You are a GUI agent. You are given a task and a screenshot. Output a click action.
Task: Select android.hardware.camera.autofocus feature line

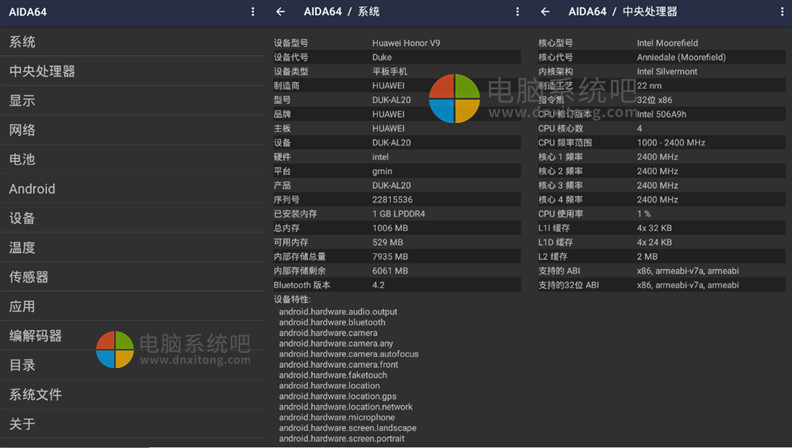coord(349,354)
